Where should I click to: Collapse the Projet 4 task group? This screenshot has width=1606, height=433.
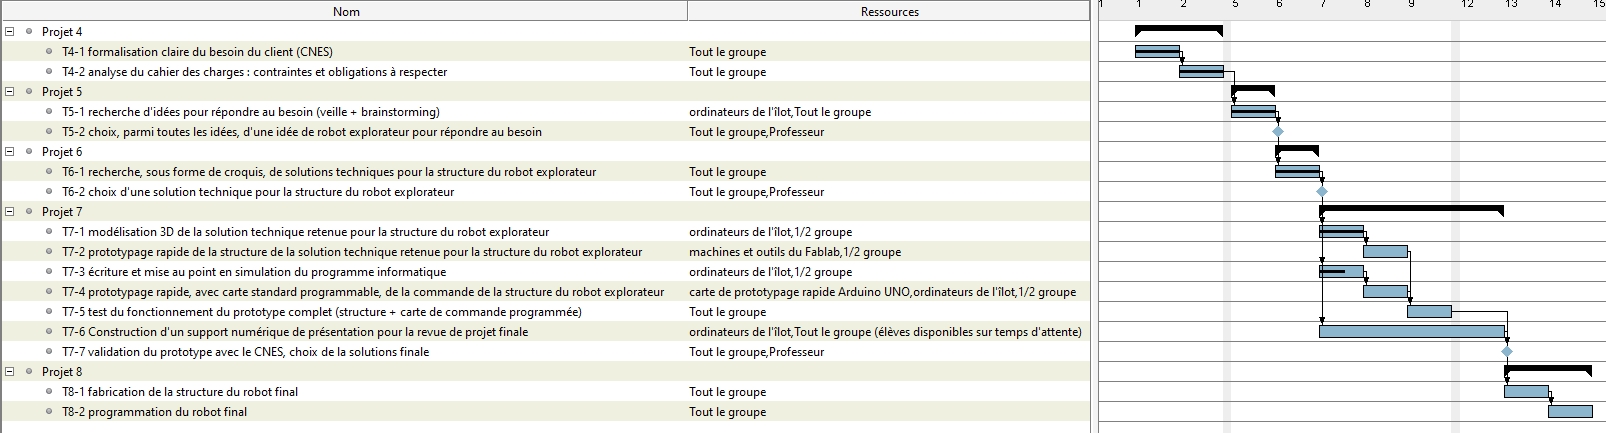pyautogui.click(x=9, y=31)
